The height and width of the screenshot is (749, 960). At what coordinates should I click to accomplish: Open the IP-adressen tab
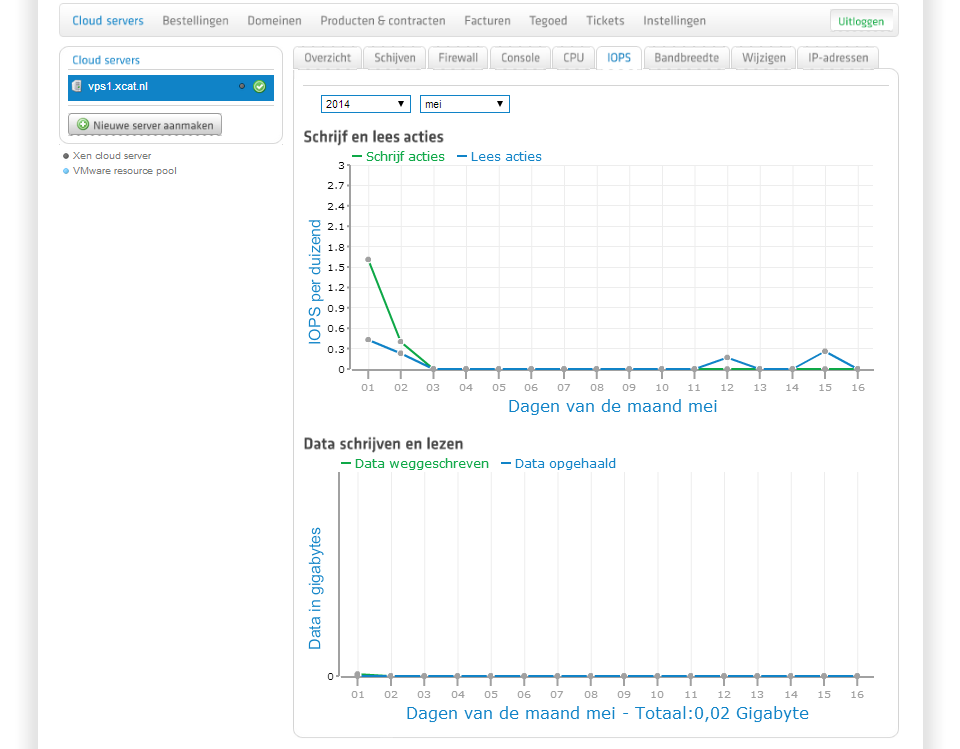838,58
